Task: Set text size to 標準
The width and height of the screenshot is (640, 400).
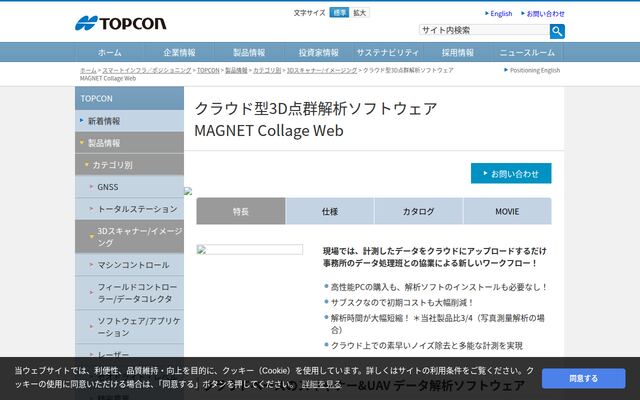Action: pos(339,13)
